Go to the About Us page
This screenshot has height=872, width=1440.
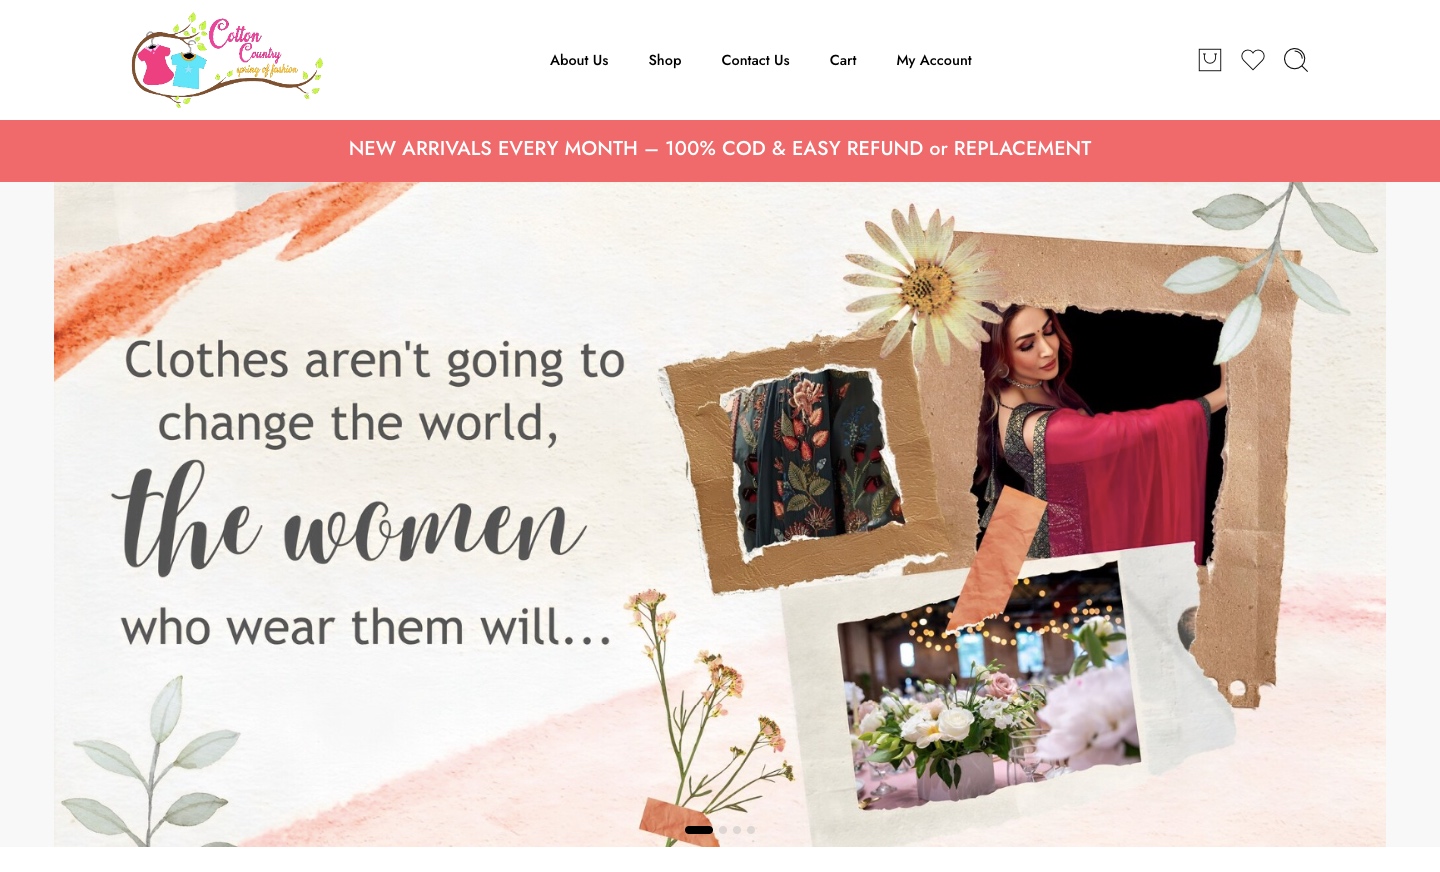click(579, 60)
